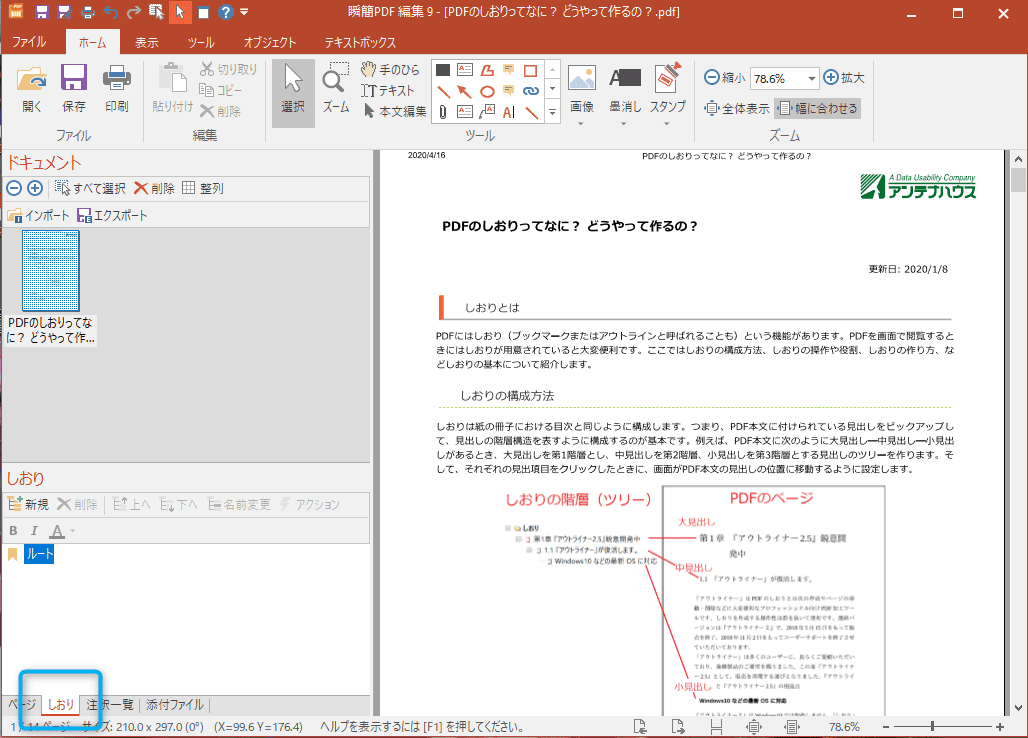Toggle the 幅に合わせる fit-width option
This screenshot has height=738, width=1028.
(x=817, y=108)
